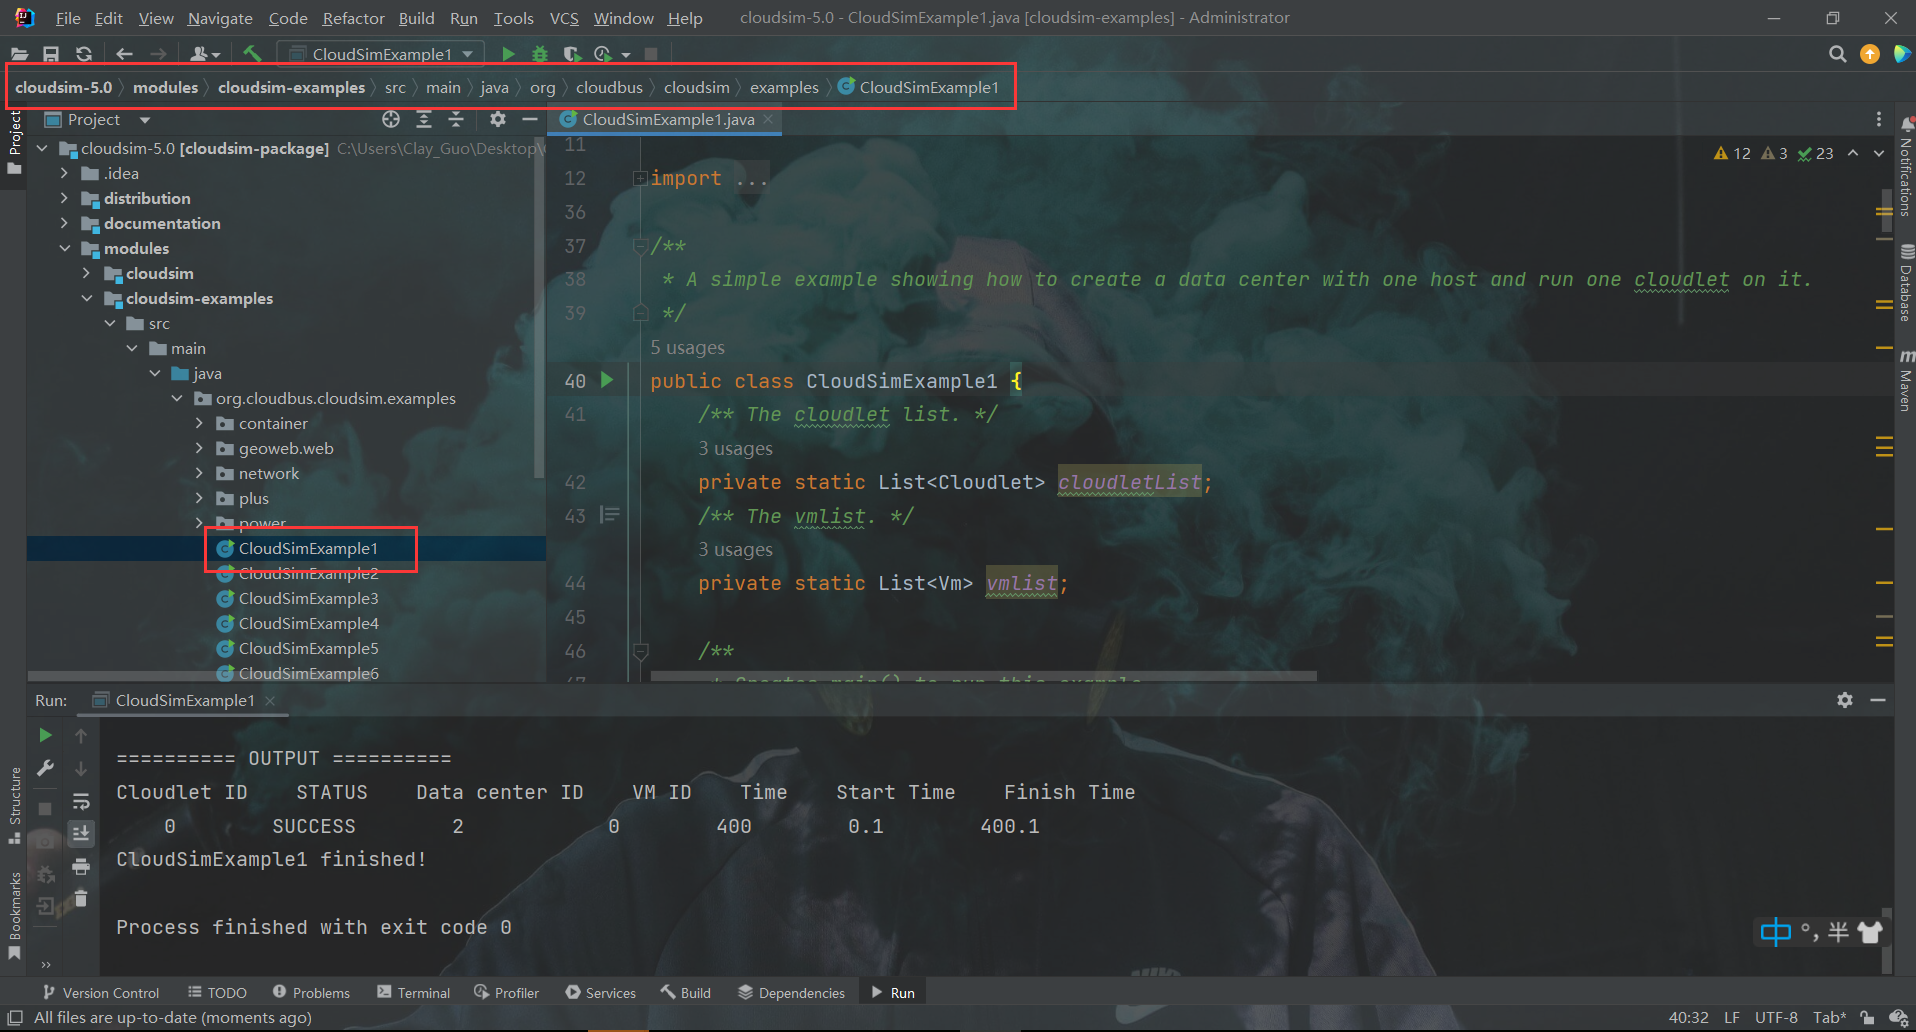Collapse the cloudsim-examples module

tap(86, 298)
